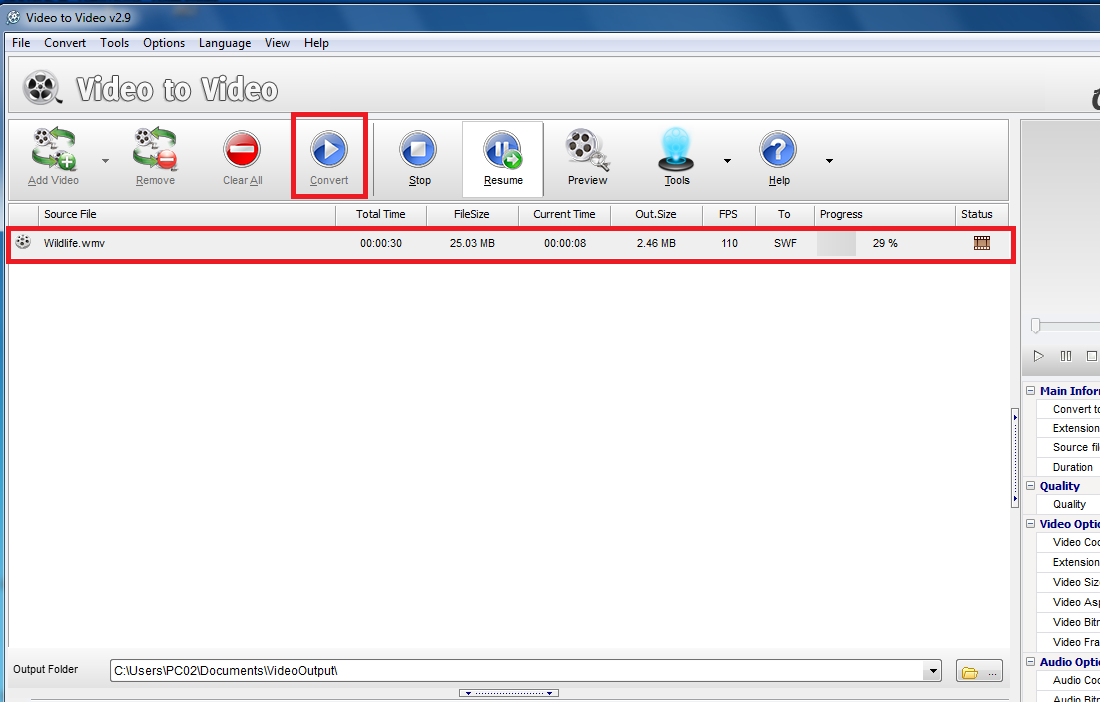The width and height of the screenshot is (1100, 702).
Task: Expand the Output Folder path dropdown
Action: tap(933, 672)
